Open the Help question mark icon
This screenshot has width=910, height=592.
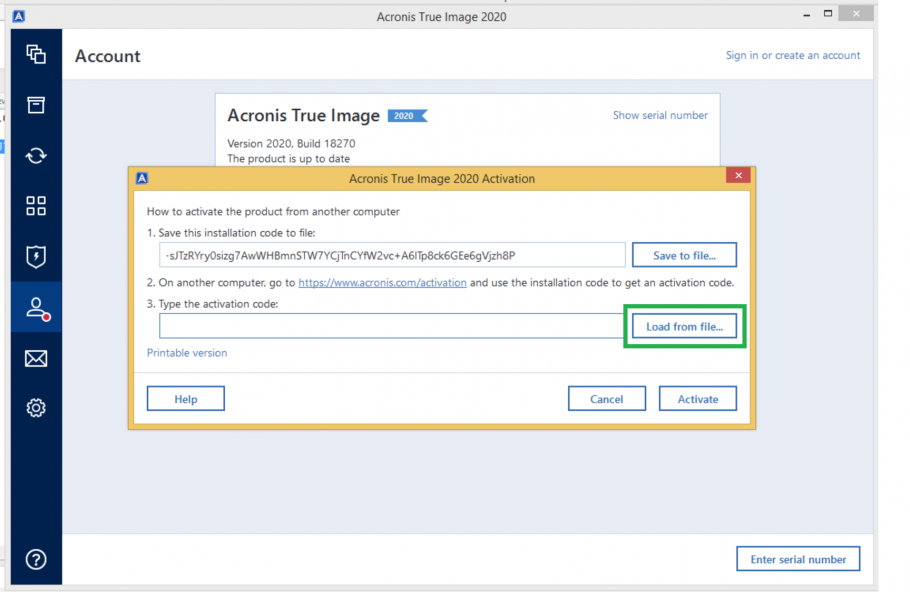coord(36,559)
